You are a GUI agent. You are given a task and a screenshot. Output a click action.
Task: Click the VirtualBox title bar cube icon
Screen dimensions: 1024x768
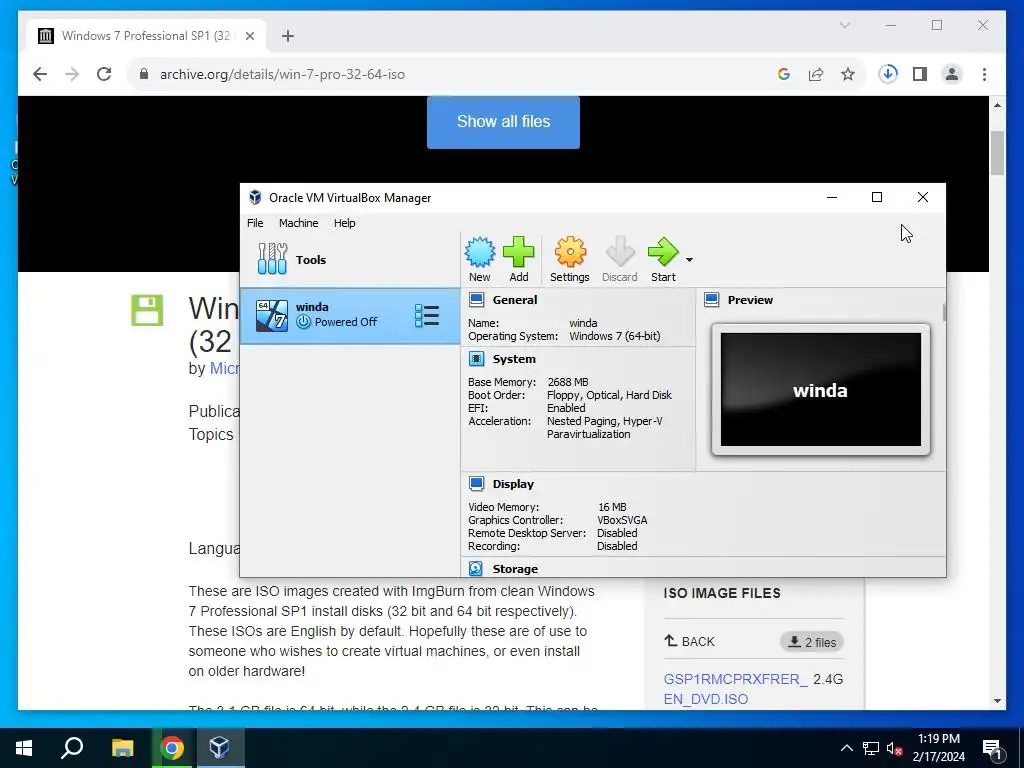(x=255, y=197)
